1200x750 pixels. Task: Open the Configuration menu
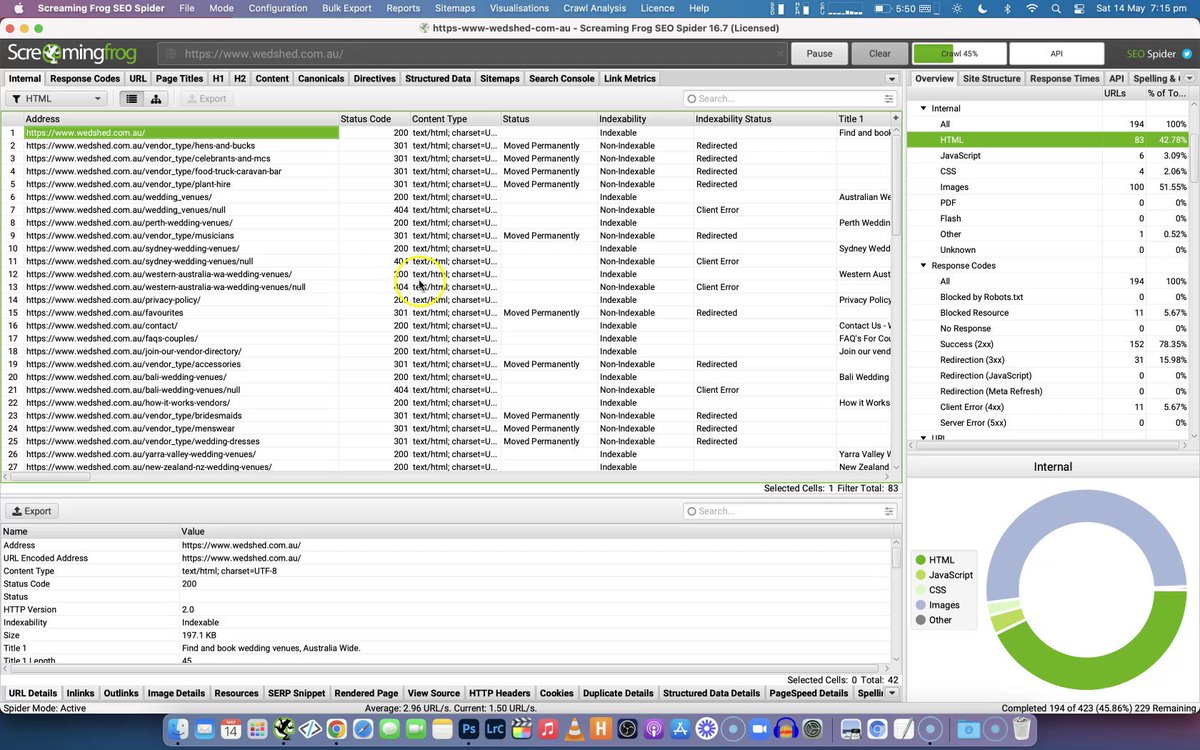point(278,8)
